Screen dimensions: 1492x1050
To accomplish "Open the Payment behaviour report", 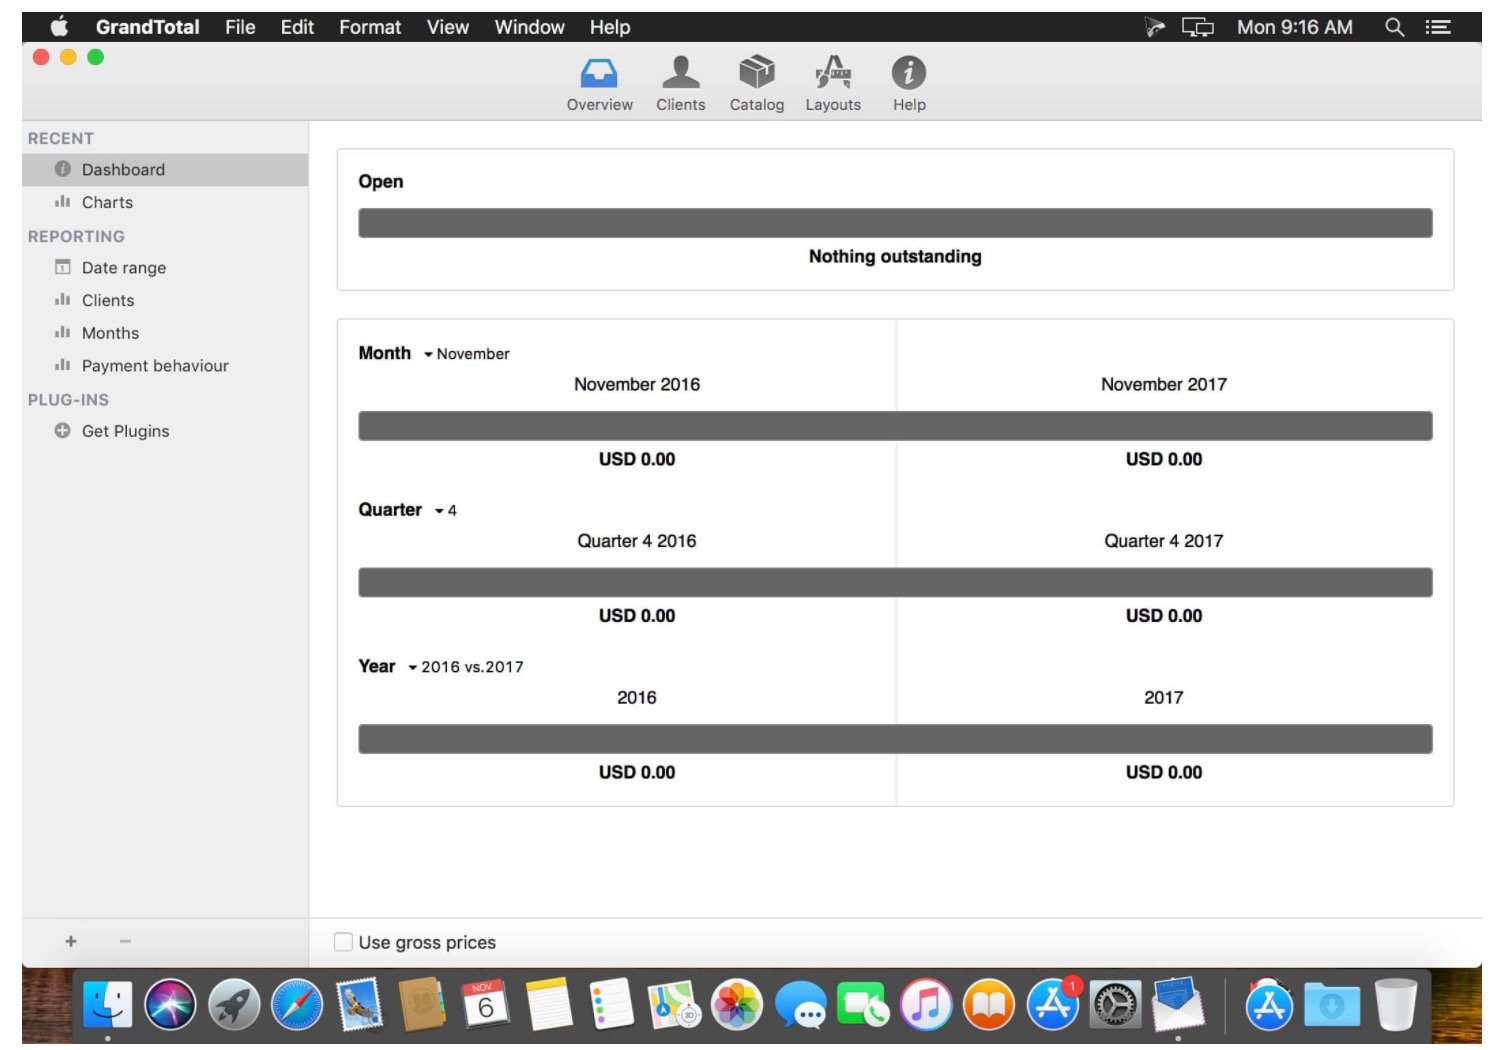I will tap(165, 366).
